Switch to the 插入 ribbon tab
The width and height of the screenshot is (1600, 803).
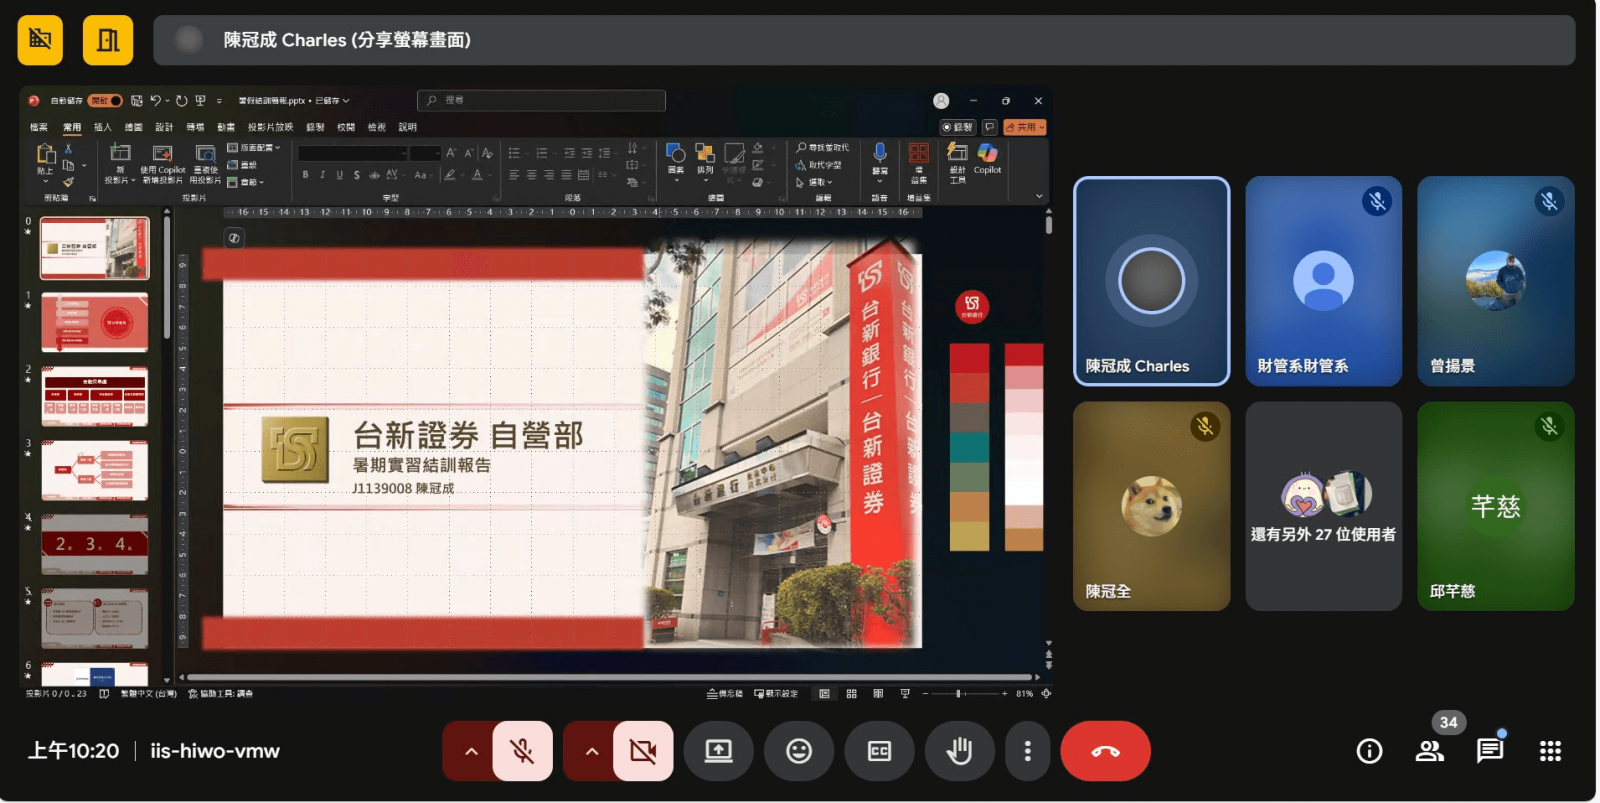click(103, 127)
